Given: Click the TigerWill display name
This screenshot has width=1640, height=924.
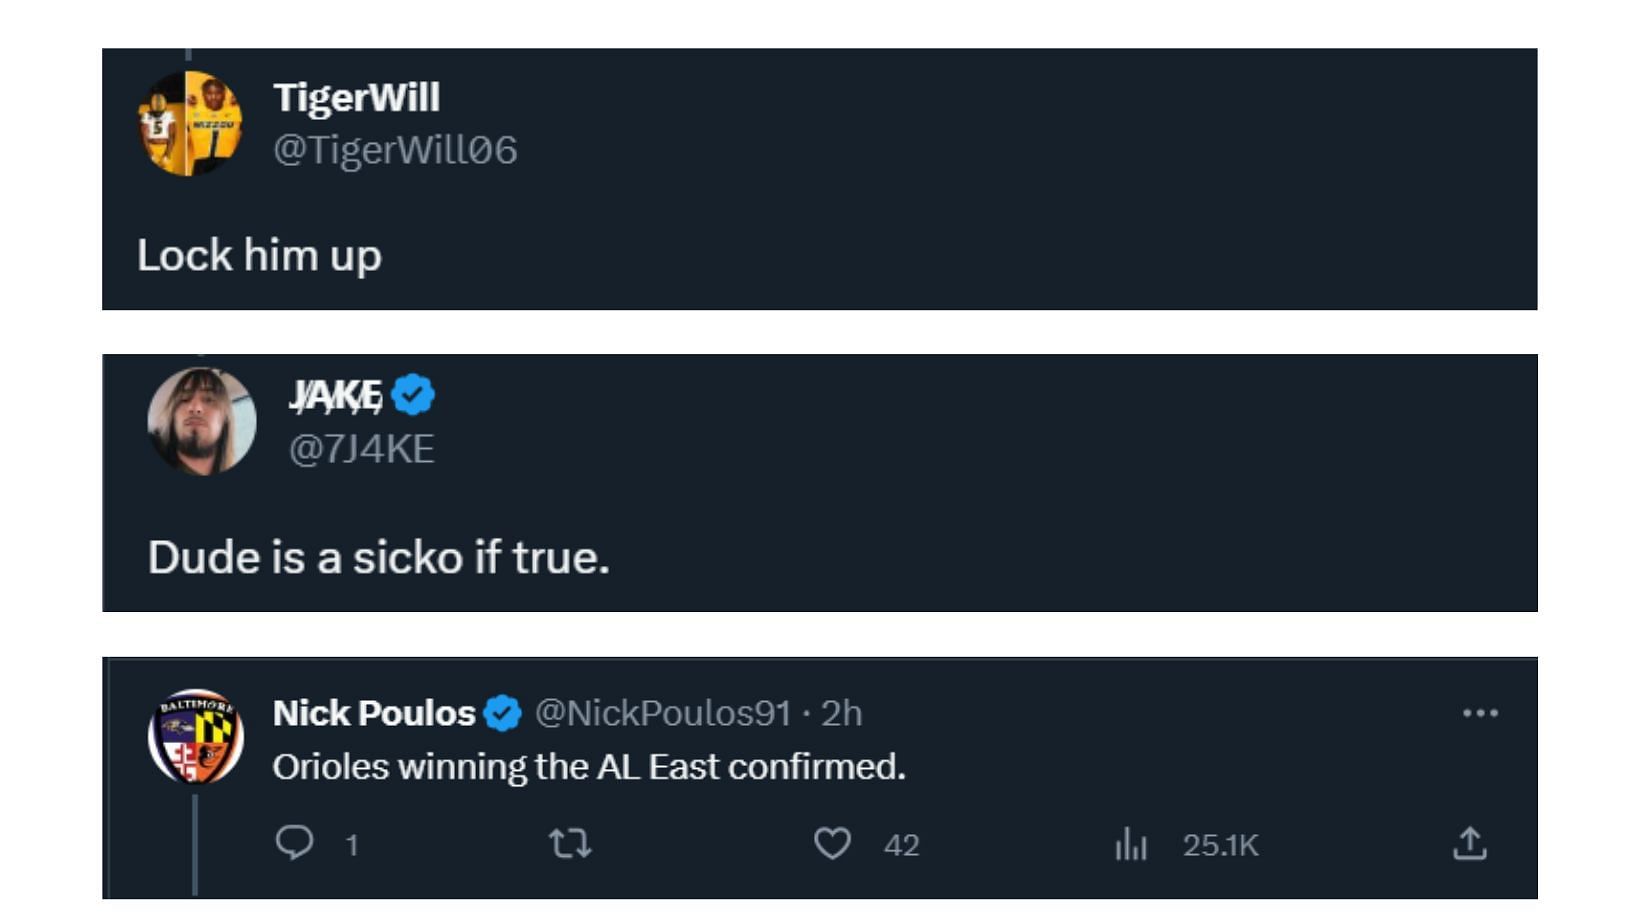Looking at the screenshot, I should pyautogui.click(x=356, y=98).
